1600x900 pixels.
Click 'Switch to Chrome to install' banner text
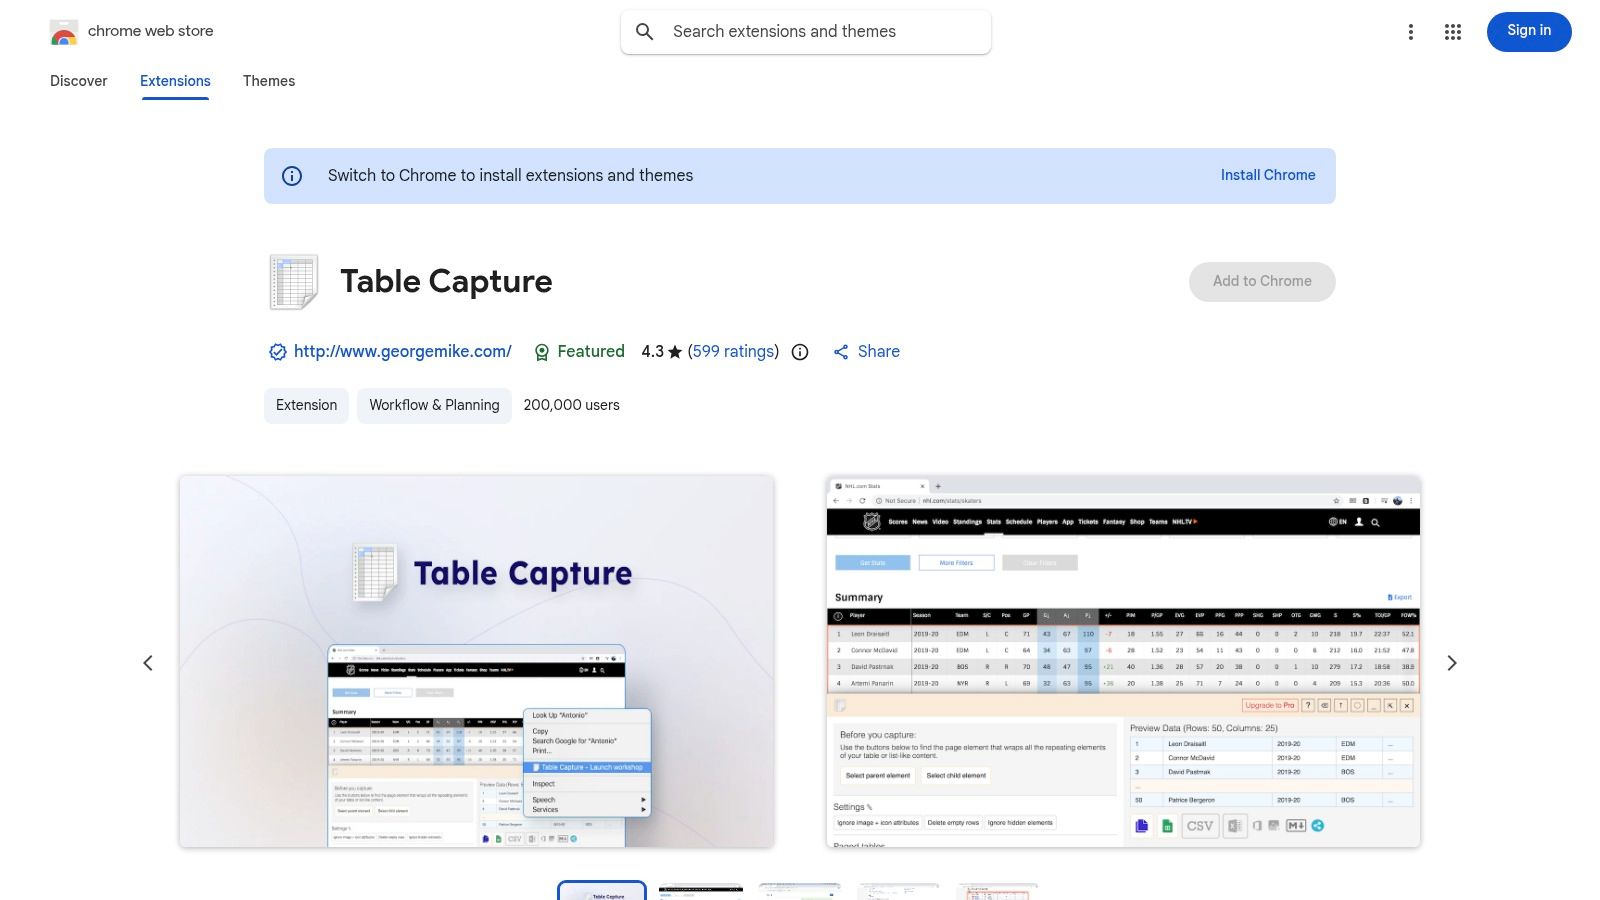[510, 176]
